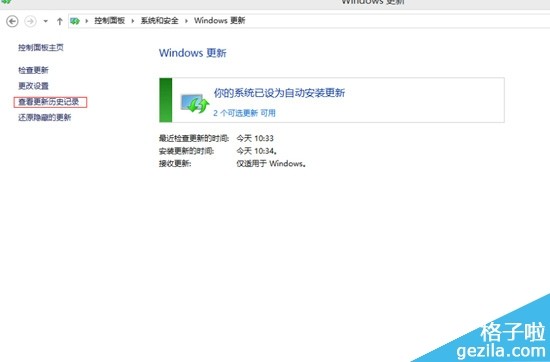Click the 今天 10:33 last check time
This screenshot has height=362, width=550.
point(255,138)
